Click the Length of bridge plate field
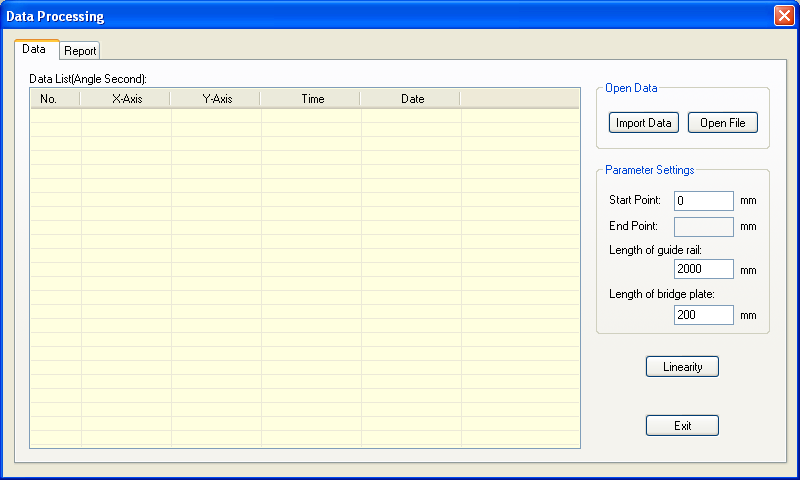The height and width of the screenshot is (480, 800). point(703,316)
